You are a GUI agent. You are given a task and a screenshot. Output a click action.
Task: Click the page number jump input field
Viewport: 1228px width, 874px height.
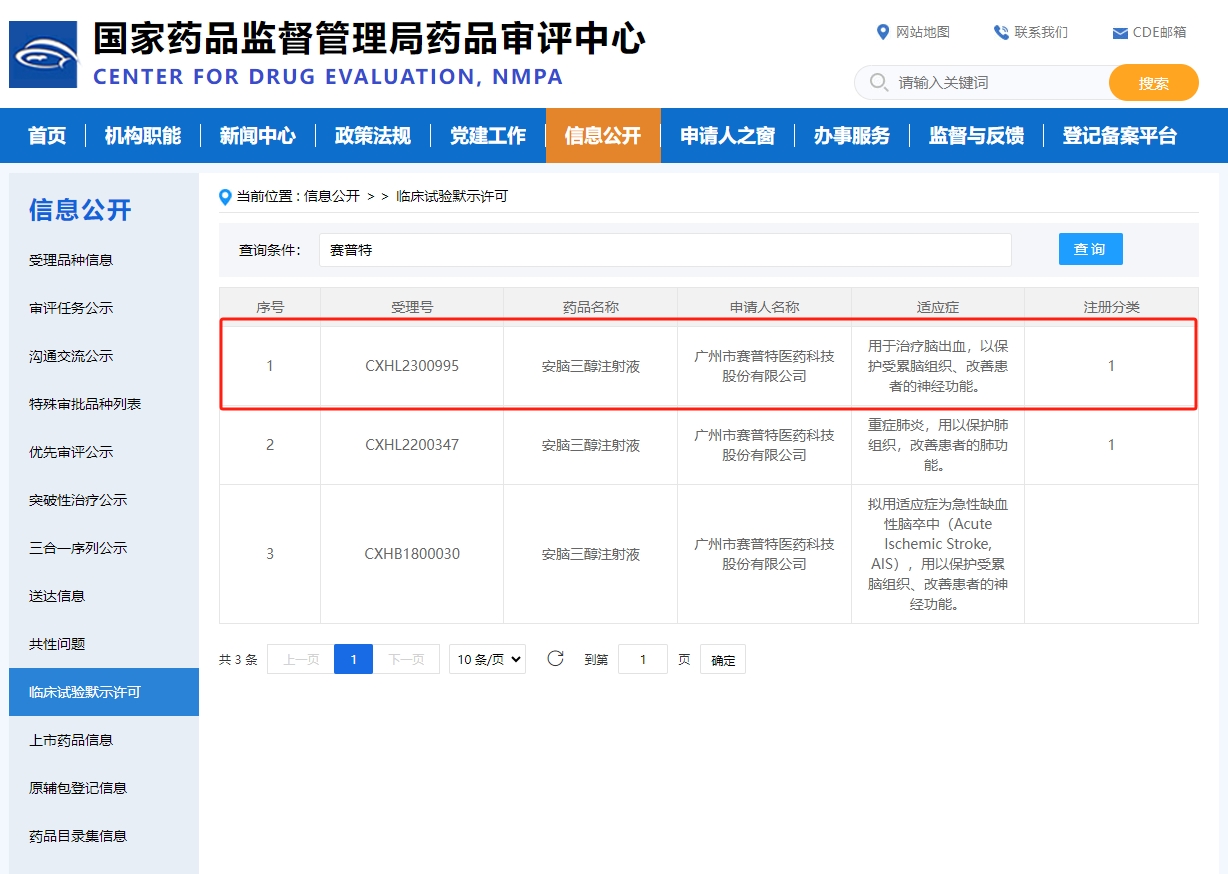point(642,659)
